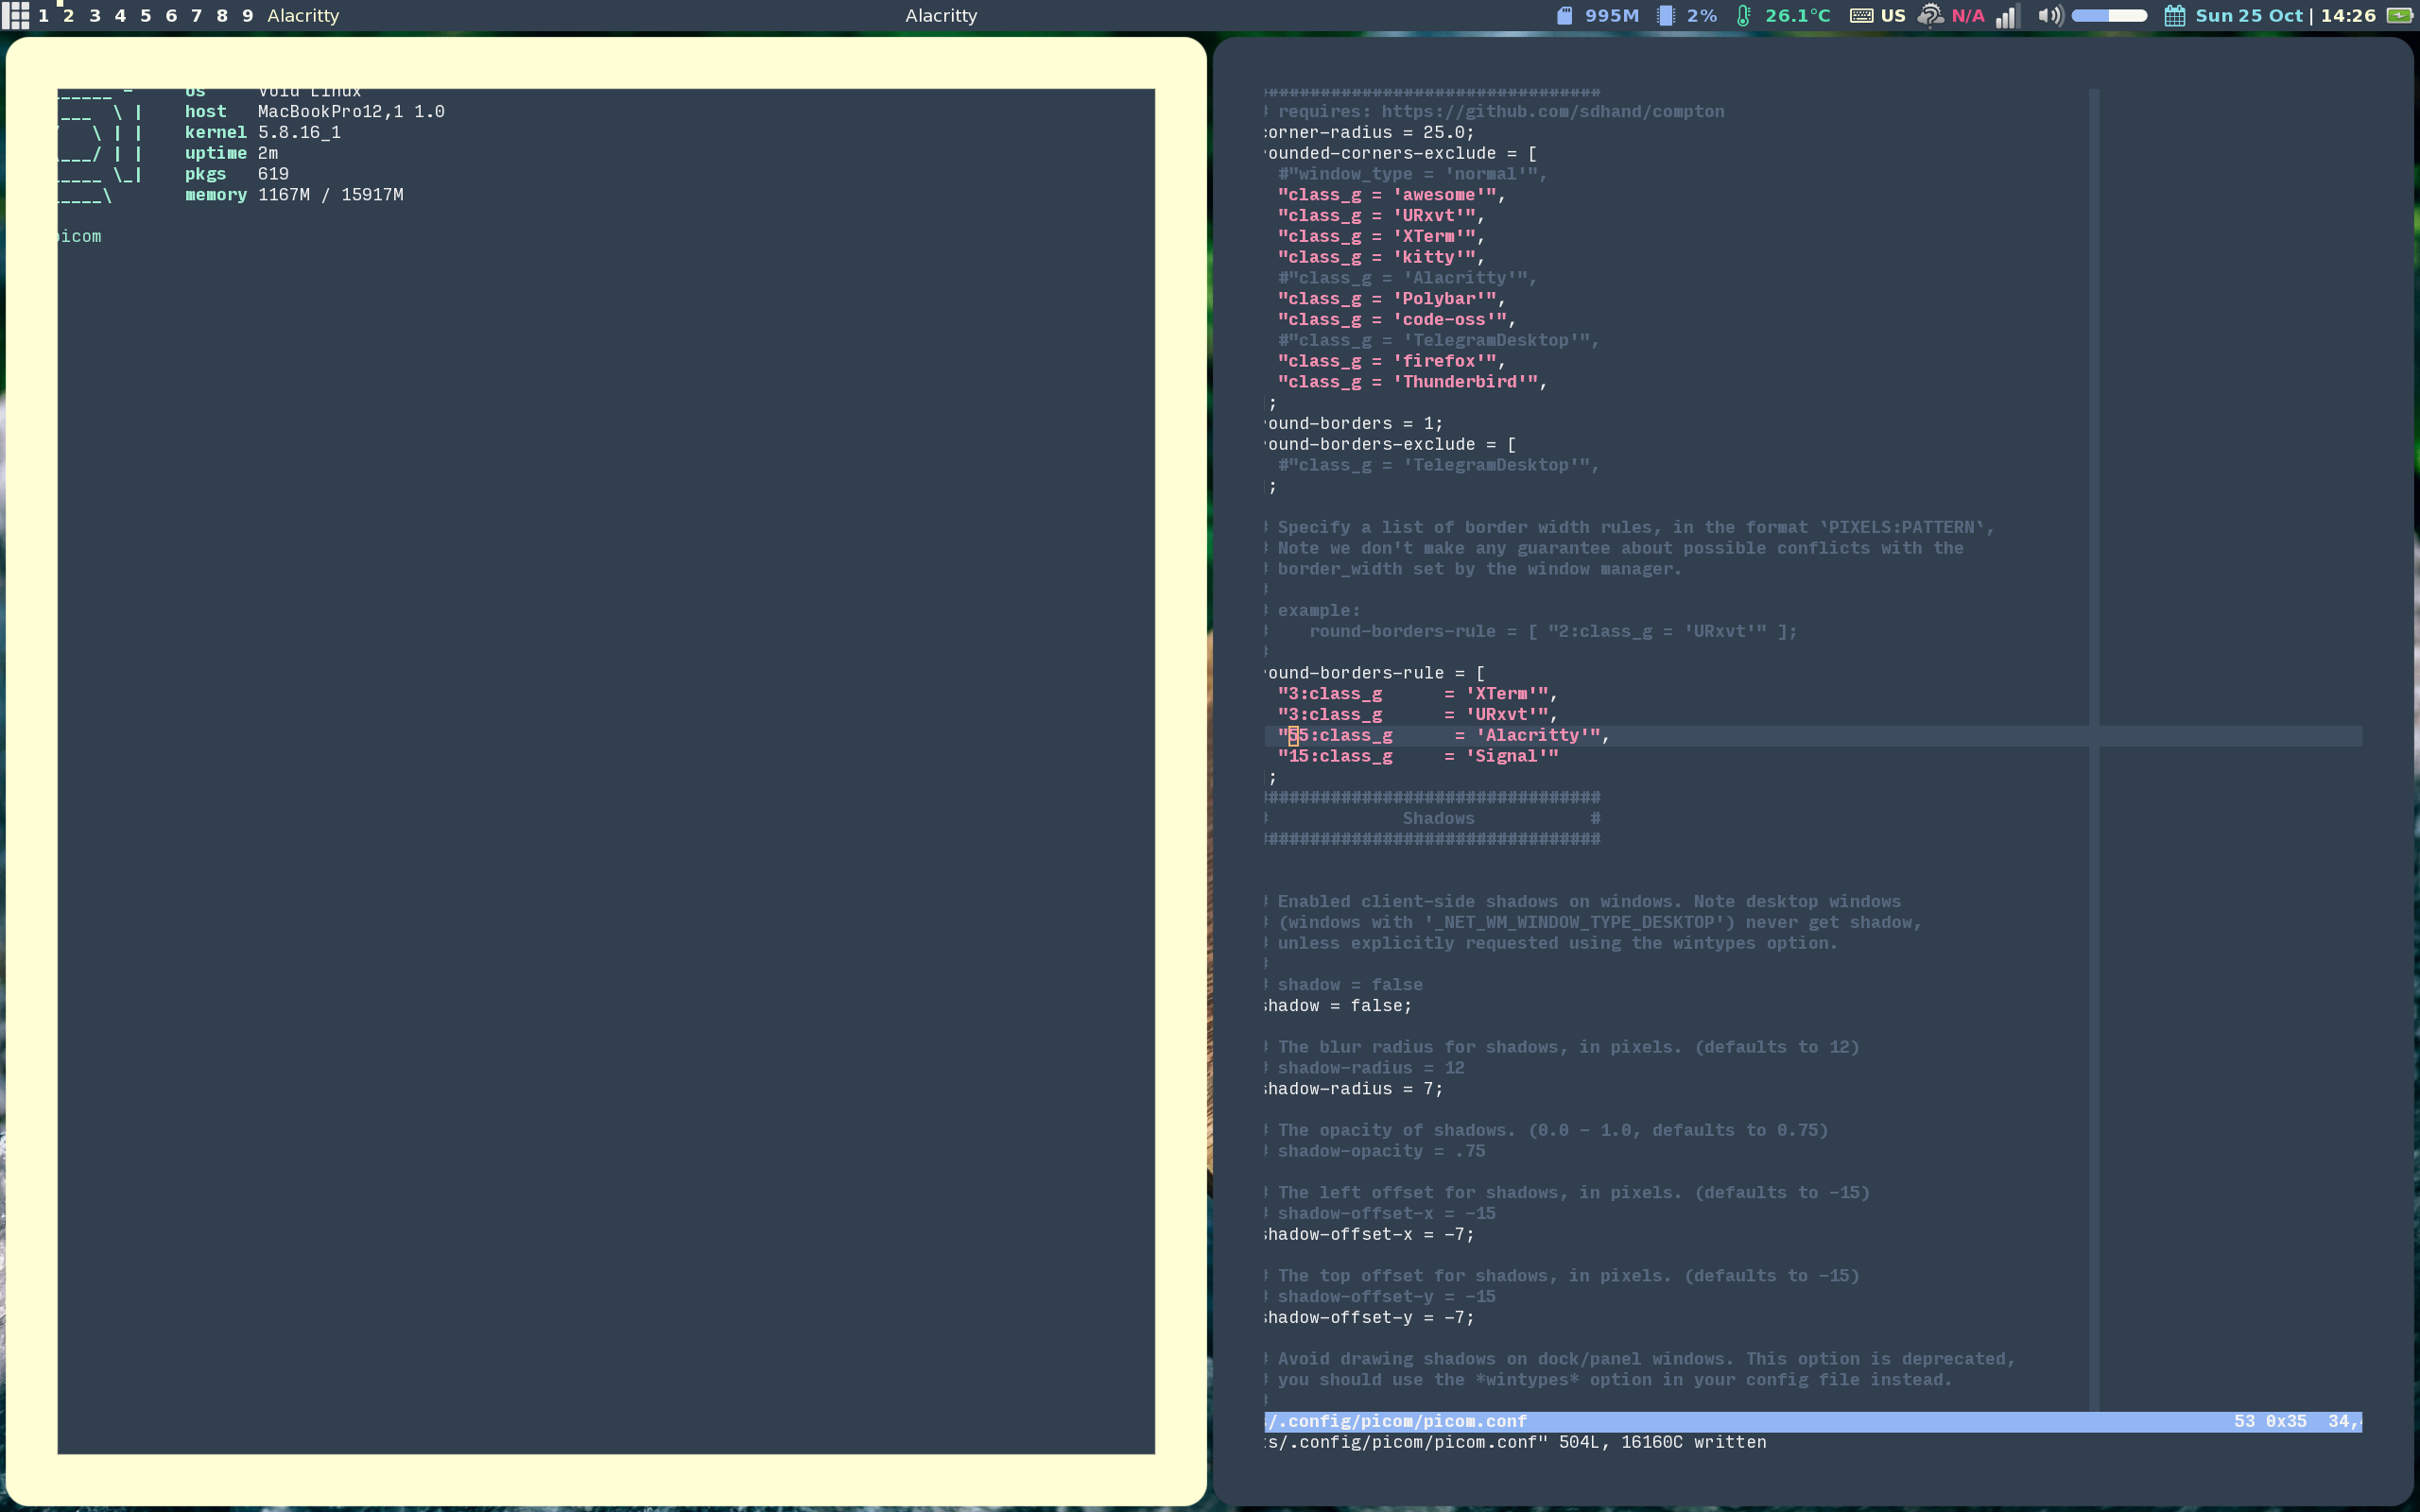Viewport: 2420px width, 1512px height.
Task: Switch to workspace 3
Action: (x=95, y=15)
